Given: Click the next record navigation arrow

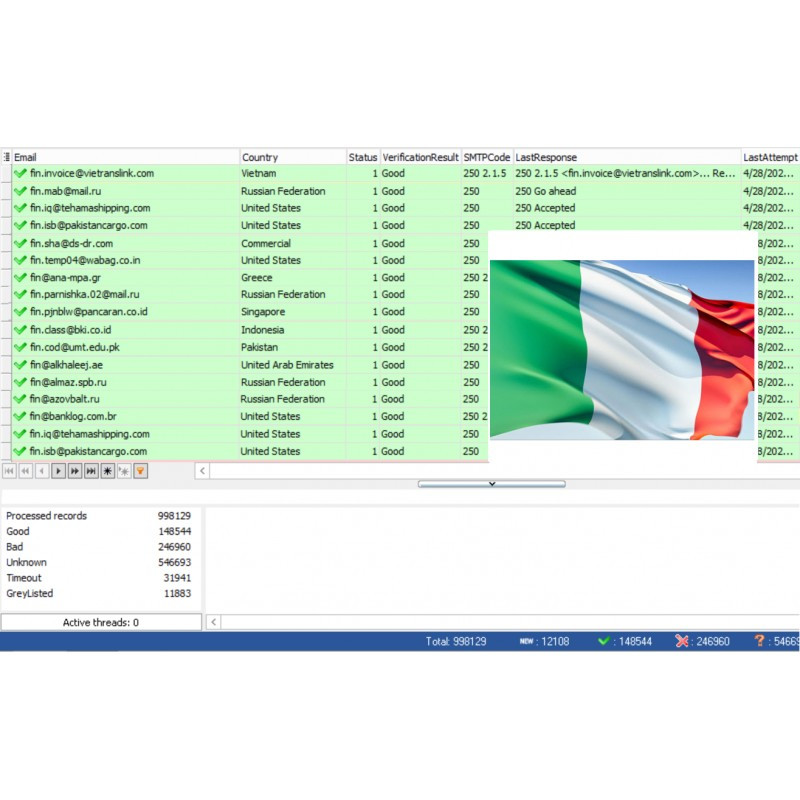Looking at the screenshot, I should point(58,471).
